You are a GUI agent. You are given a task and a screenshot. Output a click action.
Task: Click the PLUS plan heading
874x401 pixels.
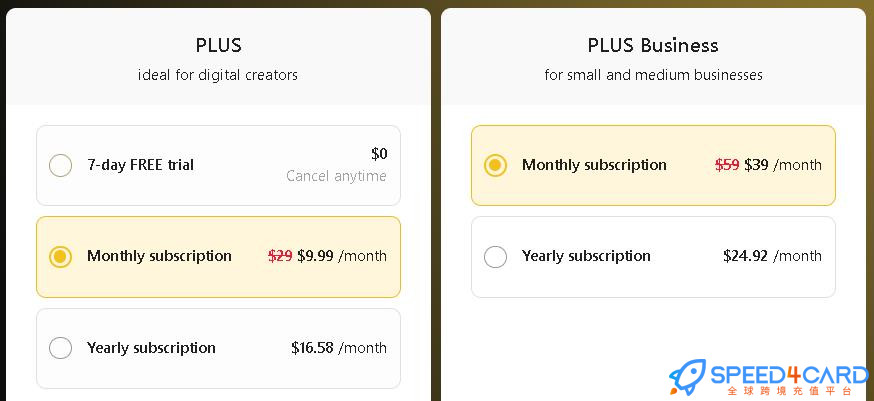pyautogui.click(x=218, y=45)
